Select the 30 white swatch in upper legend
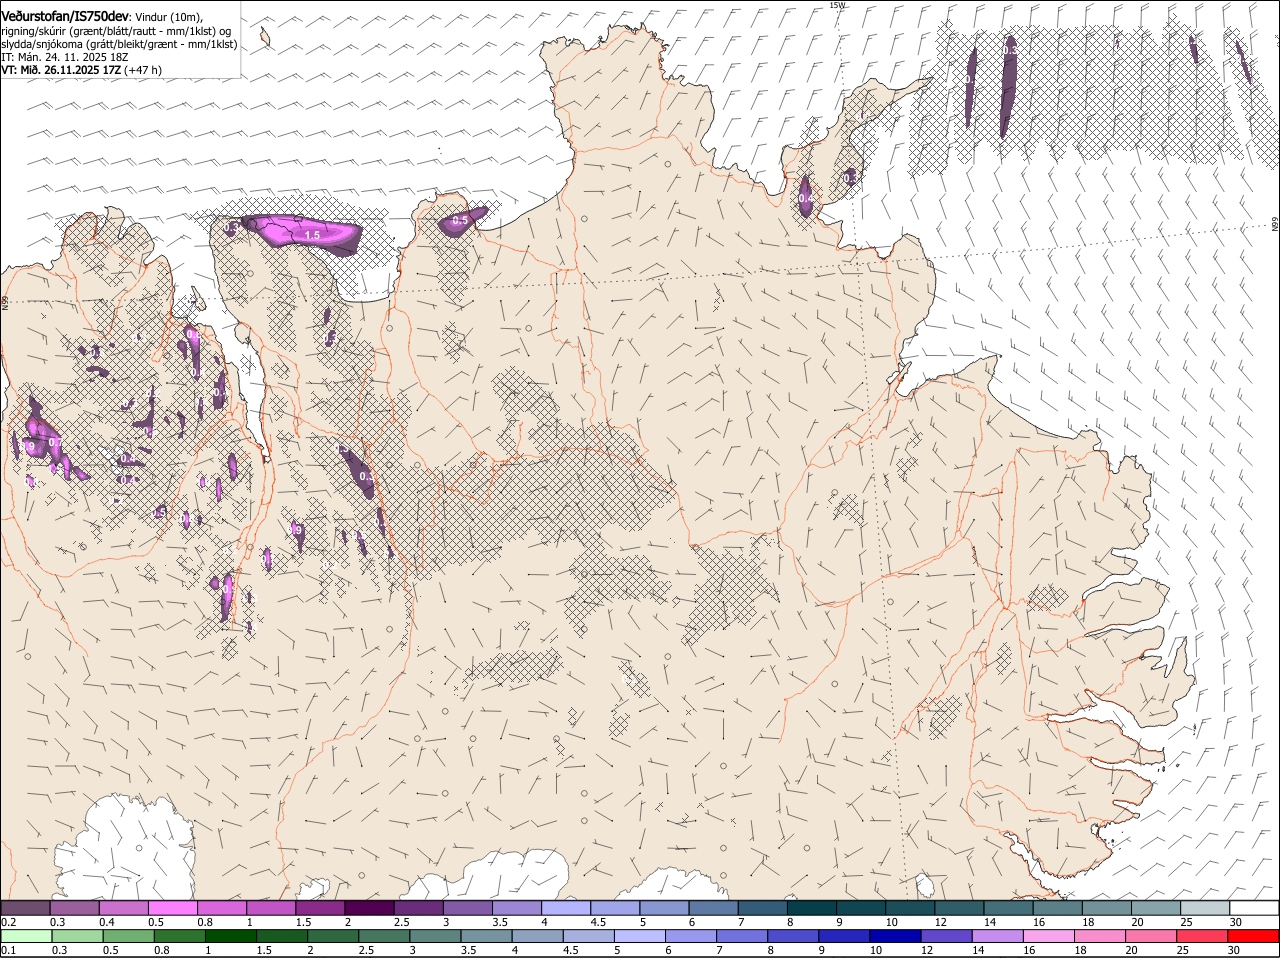Viewport: 1280px width, 958px height. [1255, 907]
